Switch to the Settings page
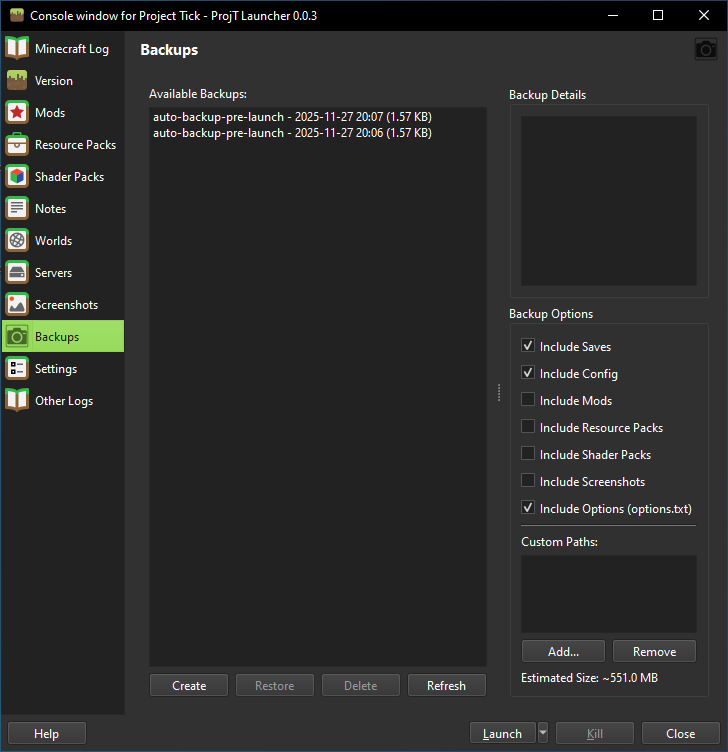Viewport: 728px width, 752px height. (63, 368)
